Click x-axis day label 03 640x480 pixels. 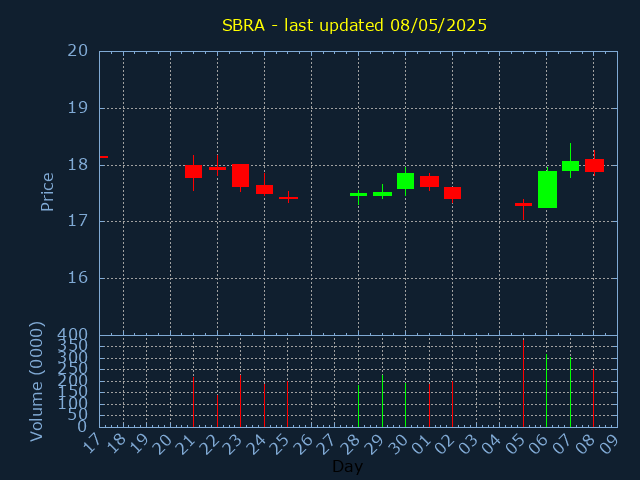(x=468, y=444)
